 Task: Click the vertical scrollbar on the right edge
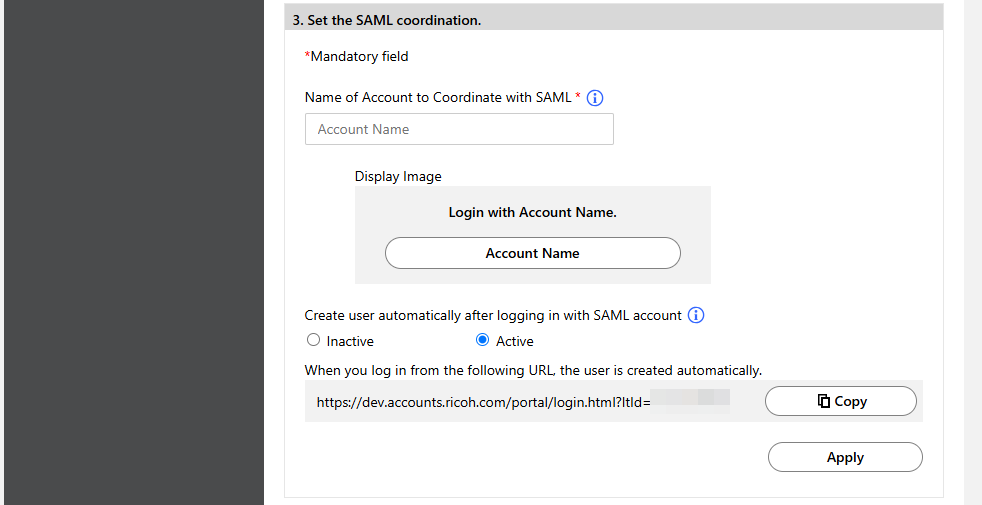[x=972, y=250]
